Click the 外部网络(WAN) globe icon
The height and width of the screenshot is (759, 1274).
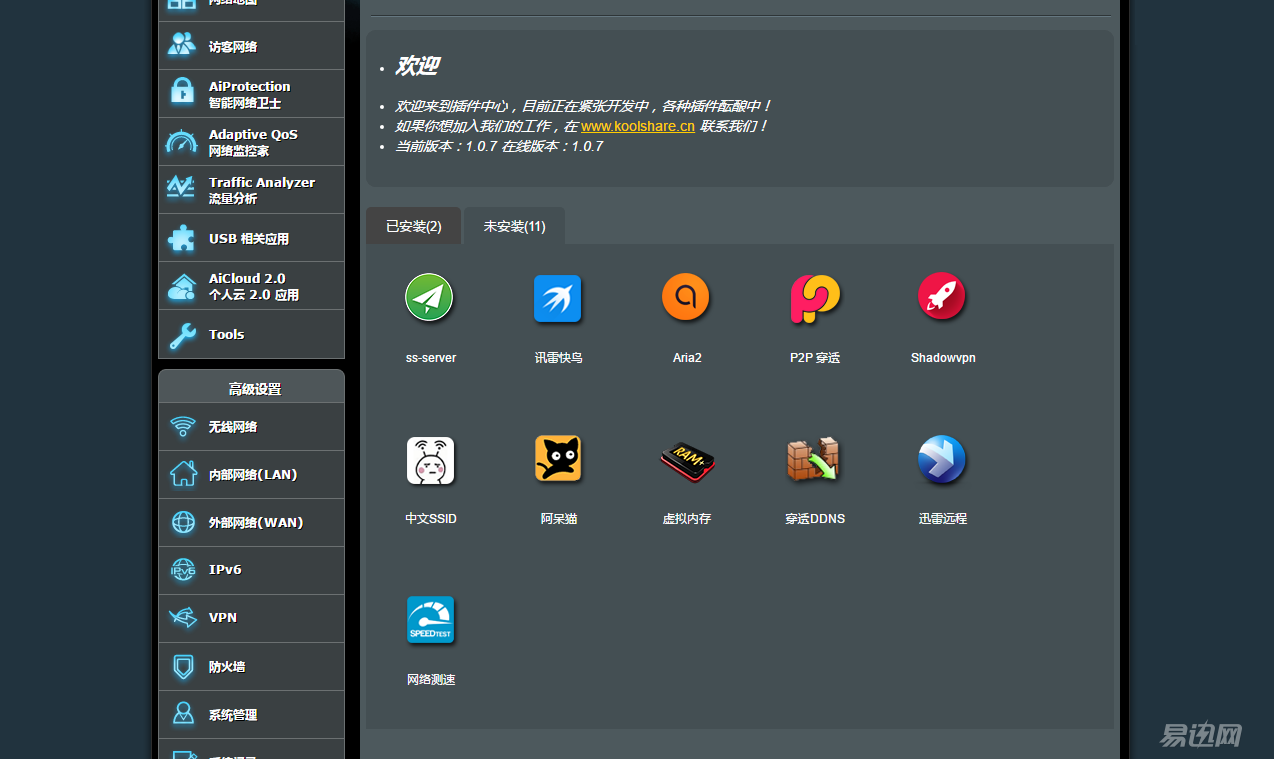point(183,522)
